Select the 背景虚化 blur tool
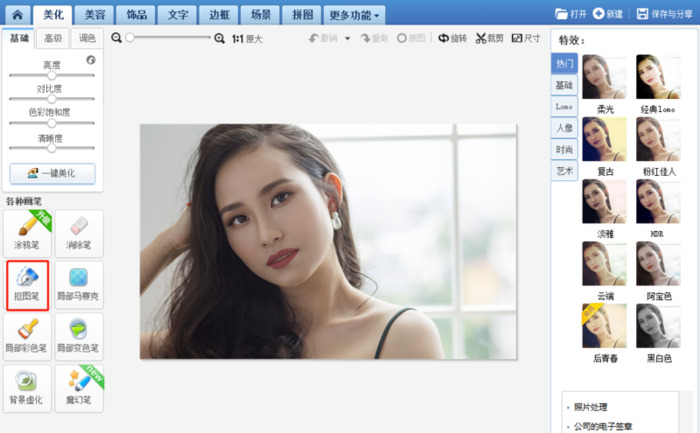This screenshot has width=700, height=433. click(27, 388)
